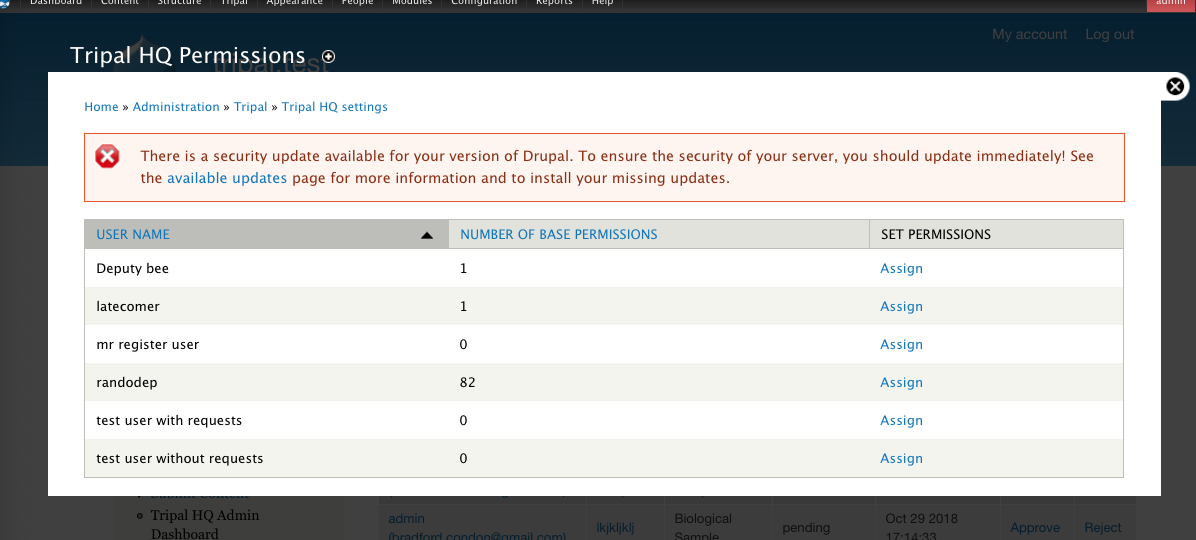Sort by Number of Base Permissions header
Screen dimensions: 1196x540
(x=559, y=234)
